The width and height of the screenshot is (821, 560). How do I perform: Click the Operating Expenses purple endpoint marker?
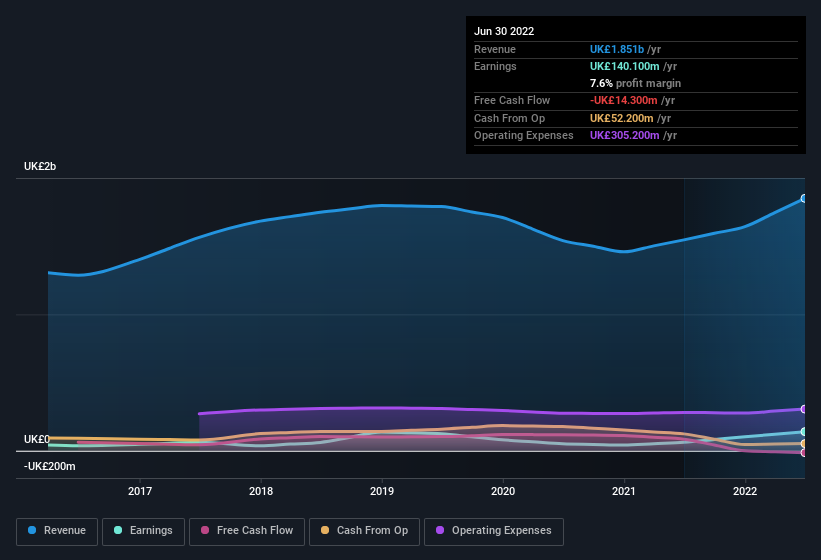(x=804, y=409)
